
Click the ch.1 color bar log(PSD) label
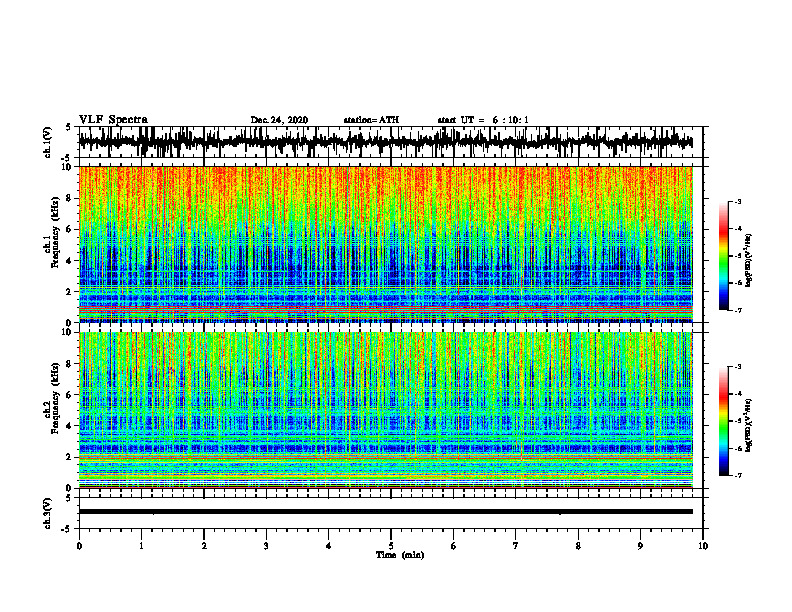(x=749, y=261)
